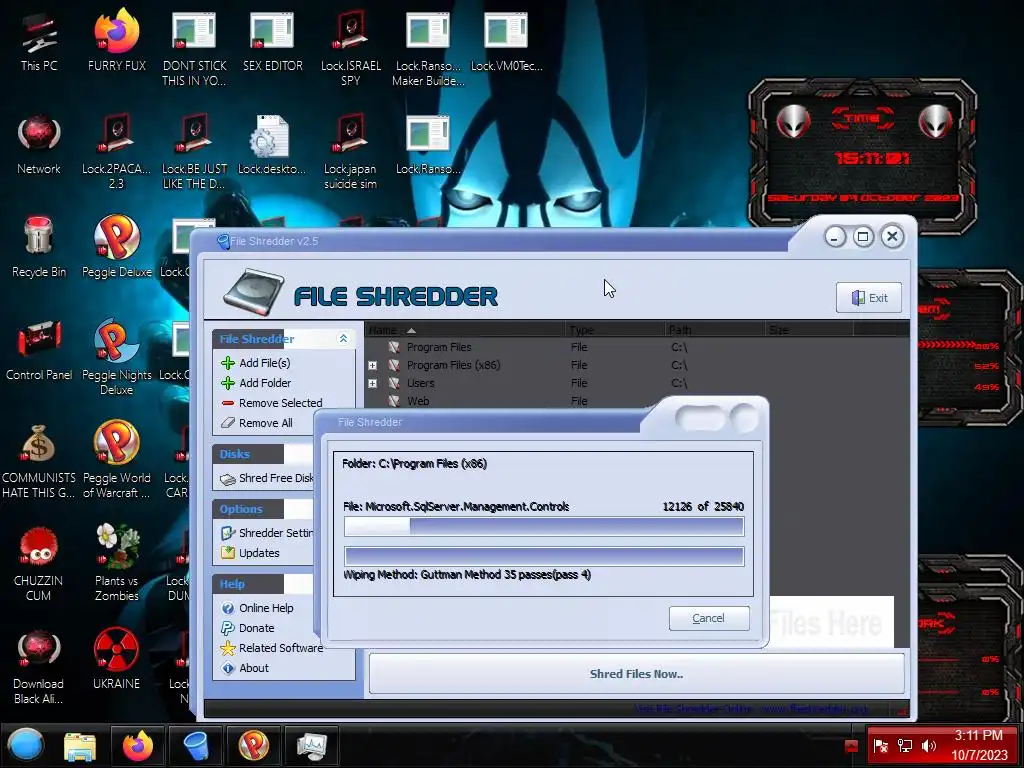Click Shred Files Now button
The width and height of the screenshot is (1024, 768).
(636, 673)
